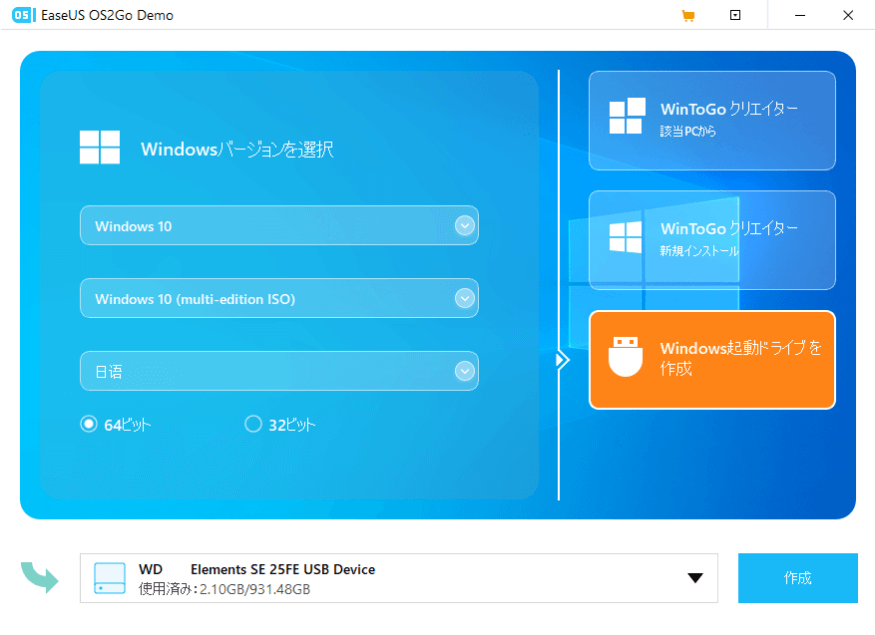Open the 日语 language dropdown
The height and width of the screenshot is (635, 875).
pyautogui.click(x=463, y=370)
